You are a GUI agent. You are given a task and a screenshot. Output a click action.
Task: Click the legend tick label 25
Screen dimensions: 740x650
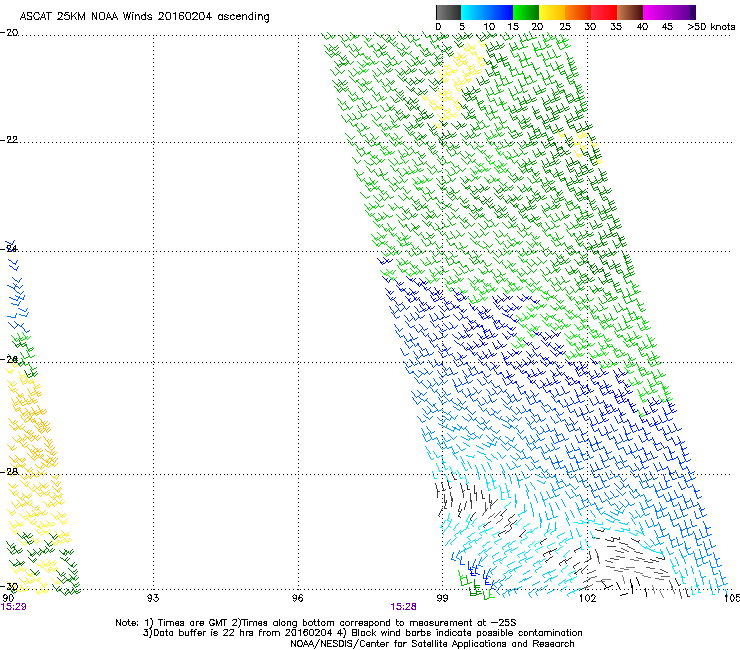[565, 27]
